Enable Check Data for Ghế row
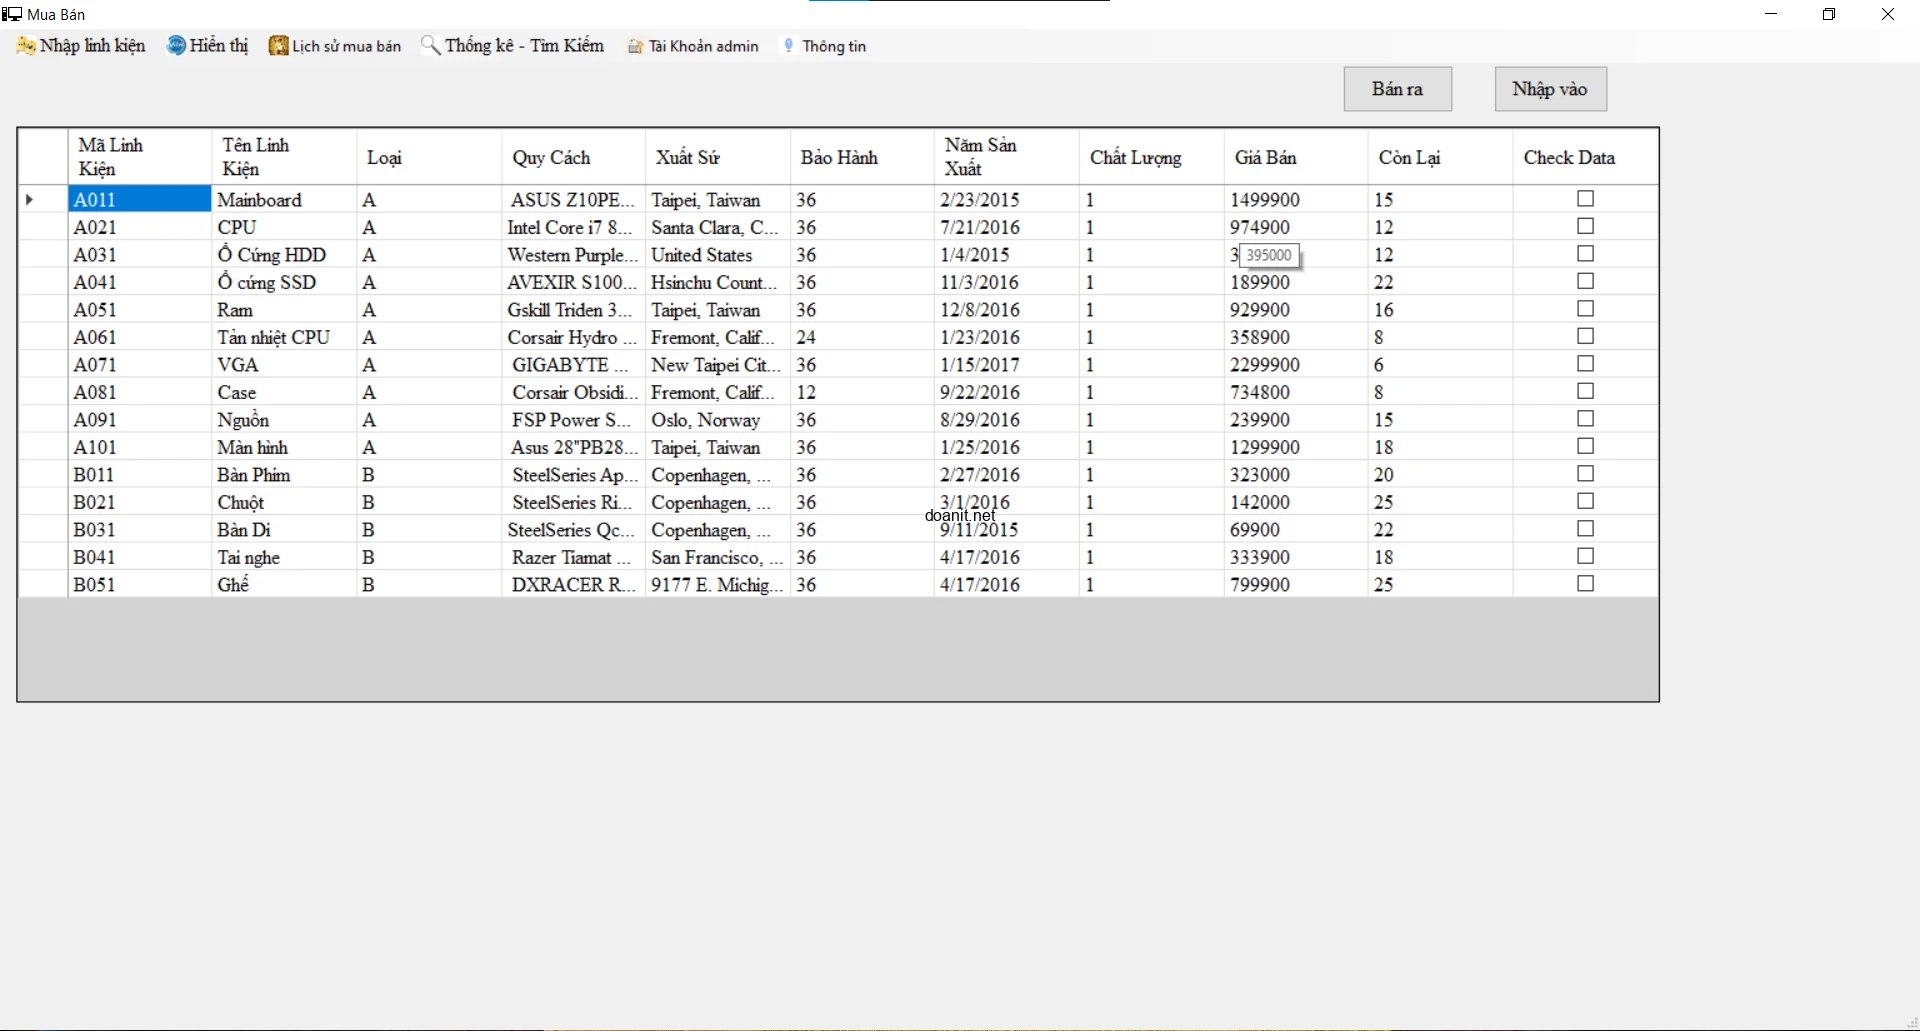This screenshot has height=1031, width=1920. (x=1585, y=584)
